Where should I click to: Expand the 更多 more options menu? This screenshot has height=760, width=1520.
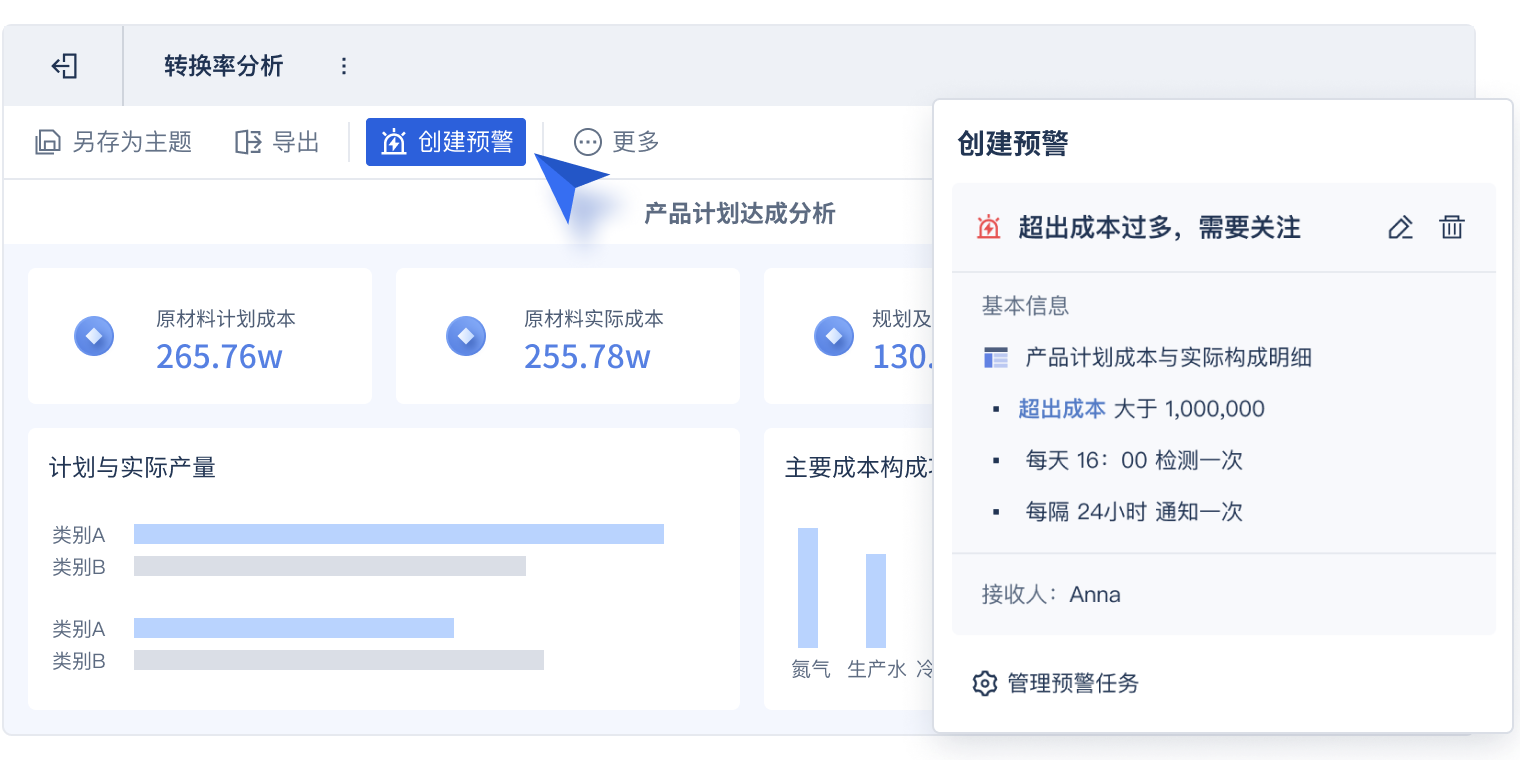pos(616,142)
